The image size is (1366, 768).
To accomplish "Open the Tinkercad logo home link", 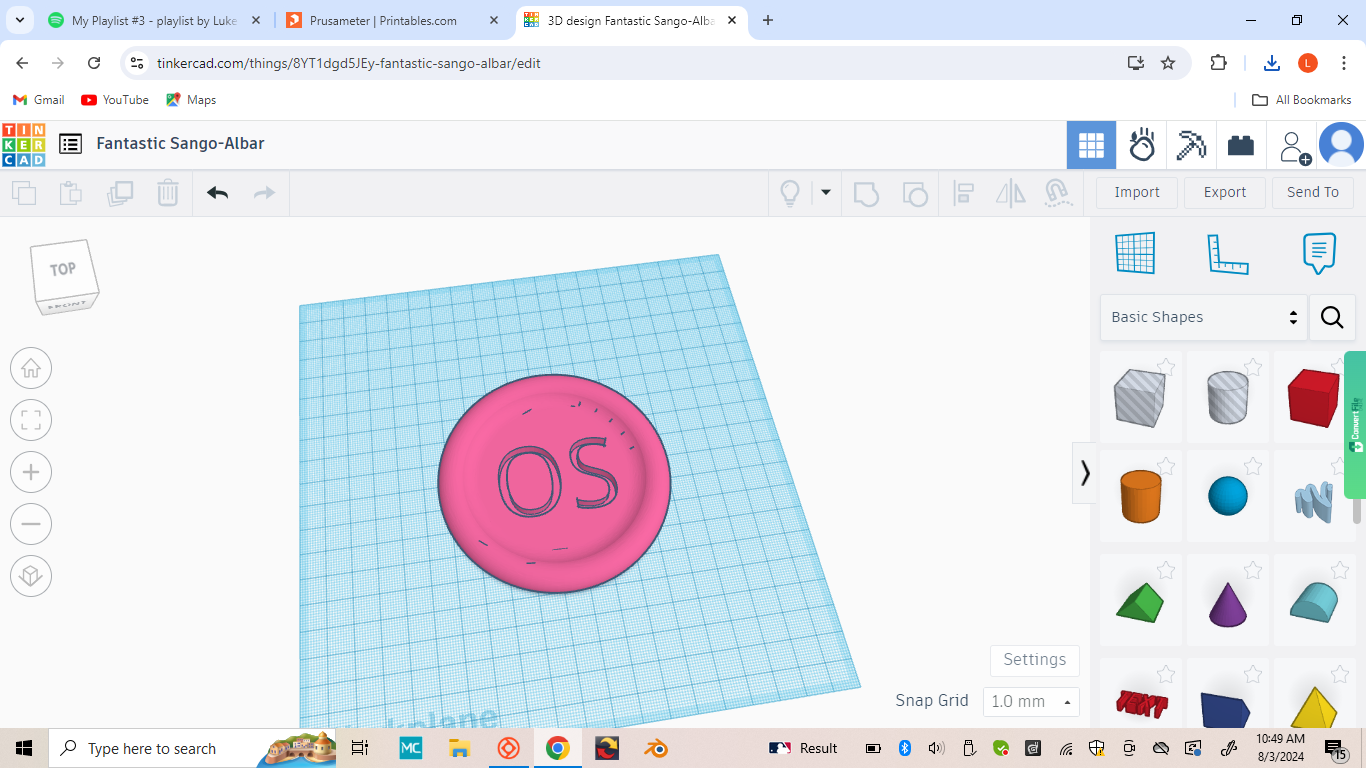I will tap(23, 145).
